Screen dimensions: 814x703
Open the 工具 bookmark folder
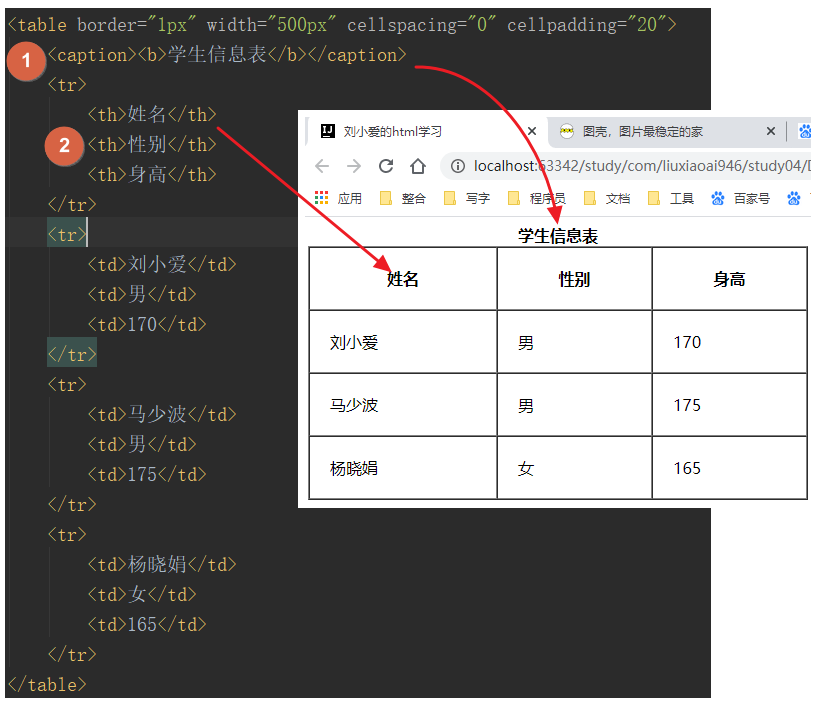pos(671,198)
